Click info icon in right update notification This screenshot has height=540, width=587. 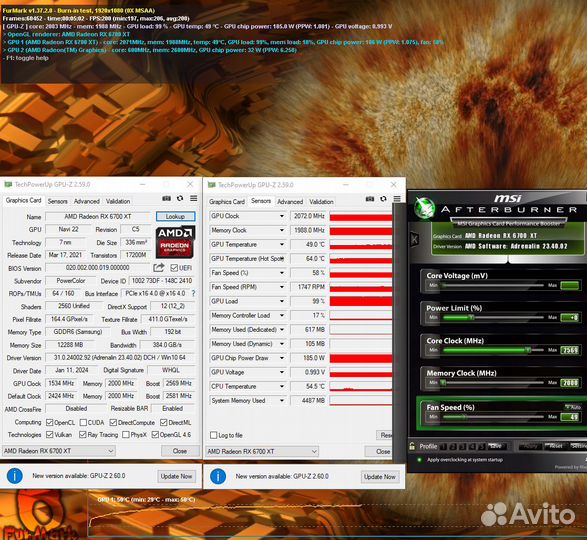[218, 476]
